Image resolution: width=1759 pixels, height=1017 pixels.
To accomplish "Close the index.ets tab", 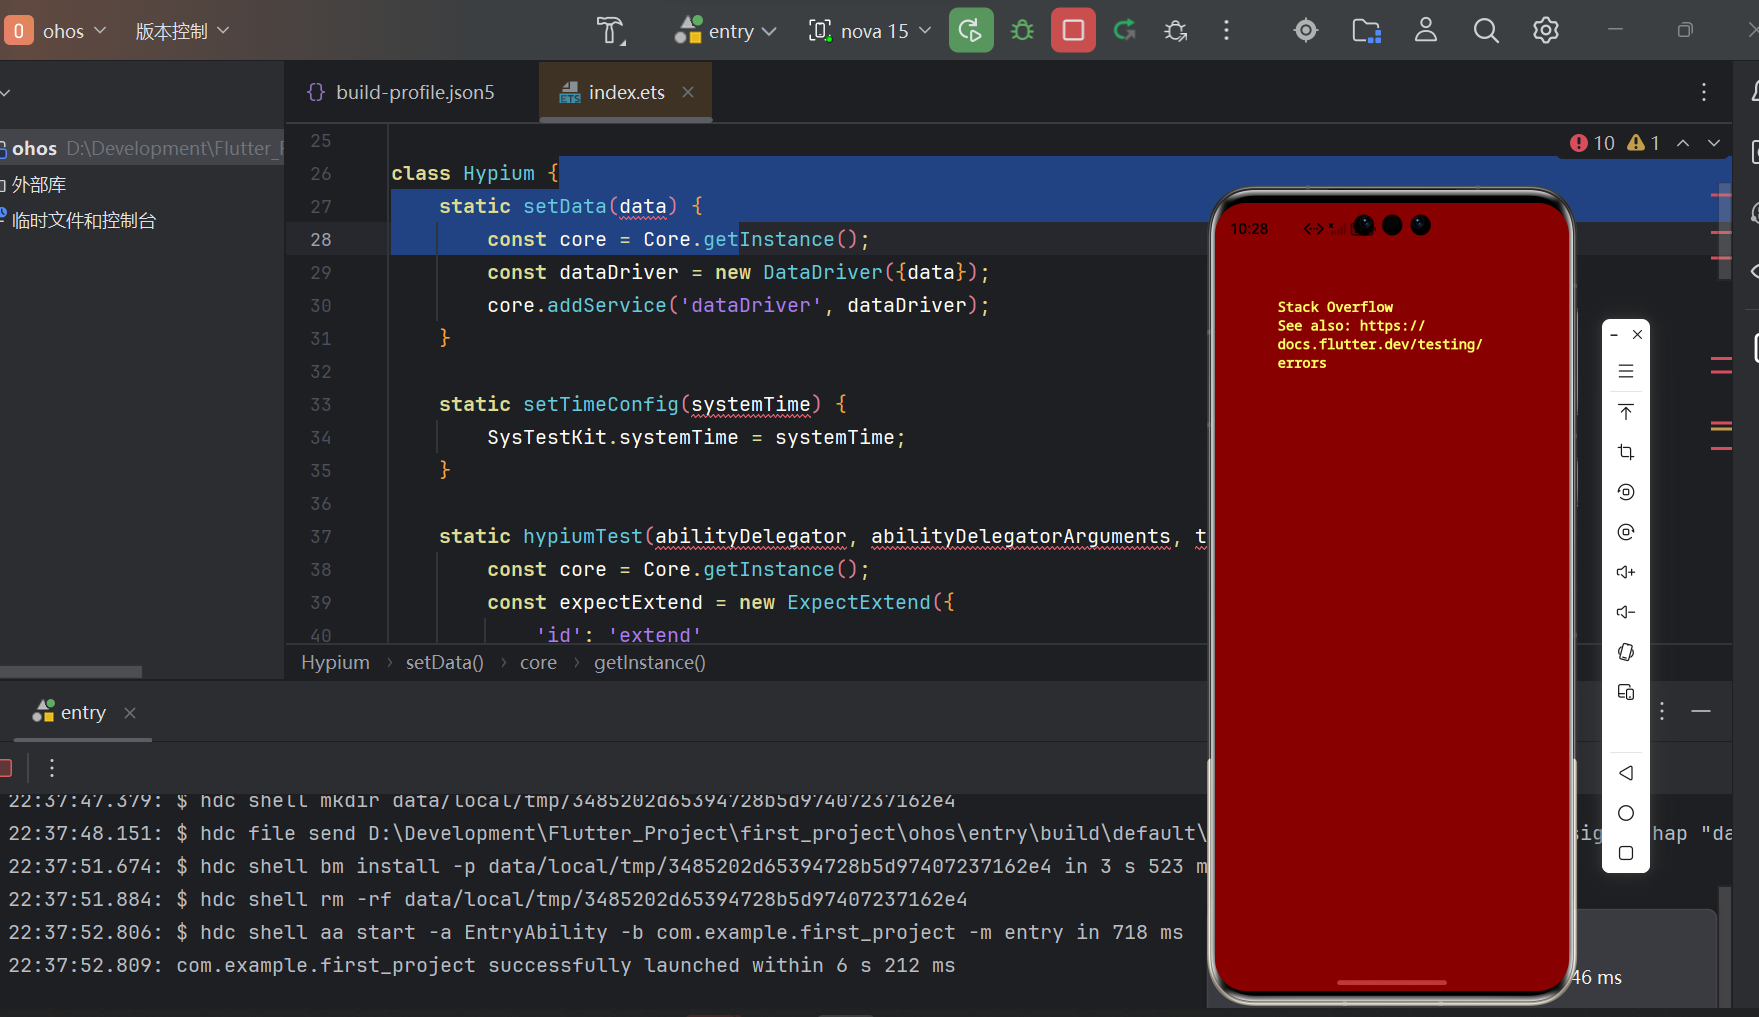I will coord(688,92).
